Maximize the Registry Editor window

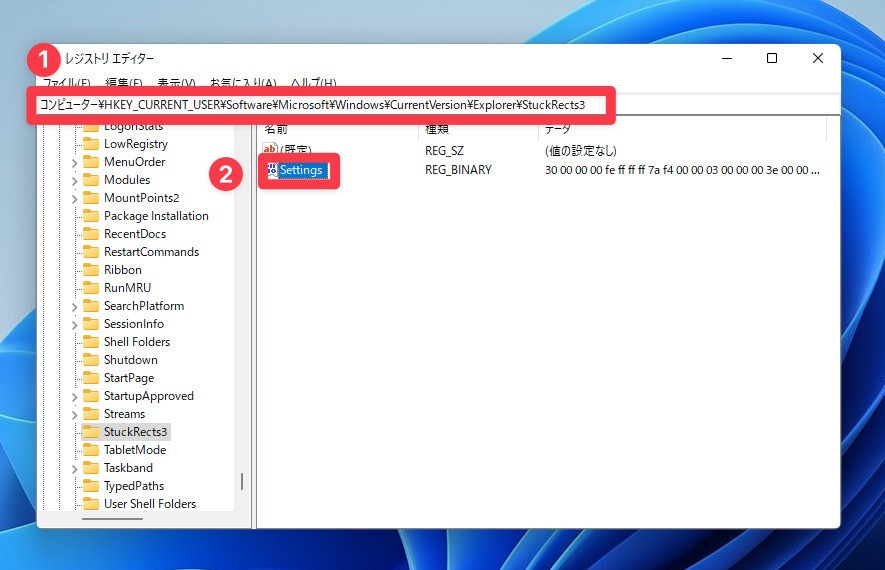(x=772, y=58)
